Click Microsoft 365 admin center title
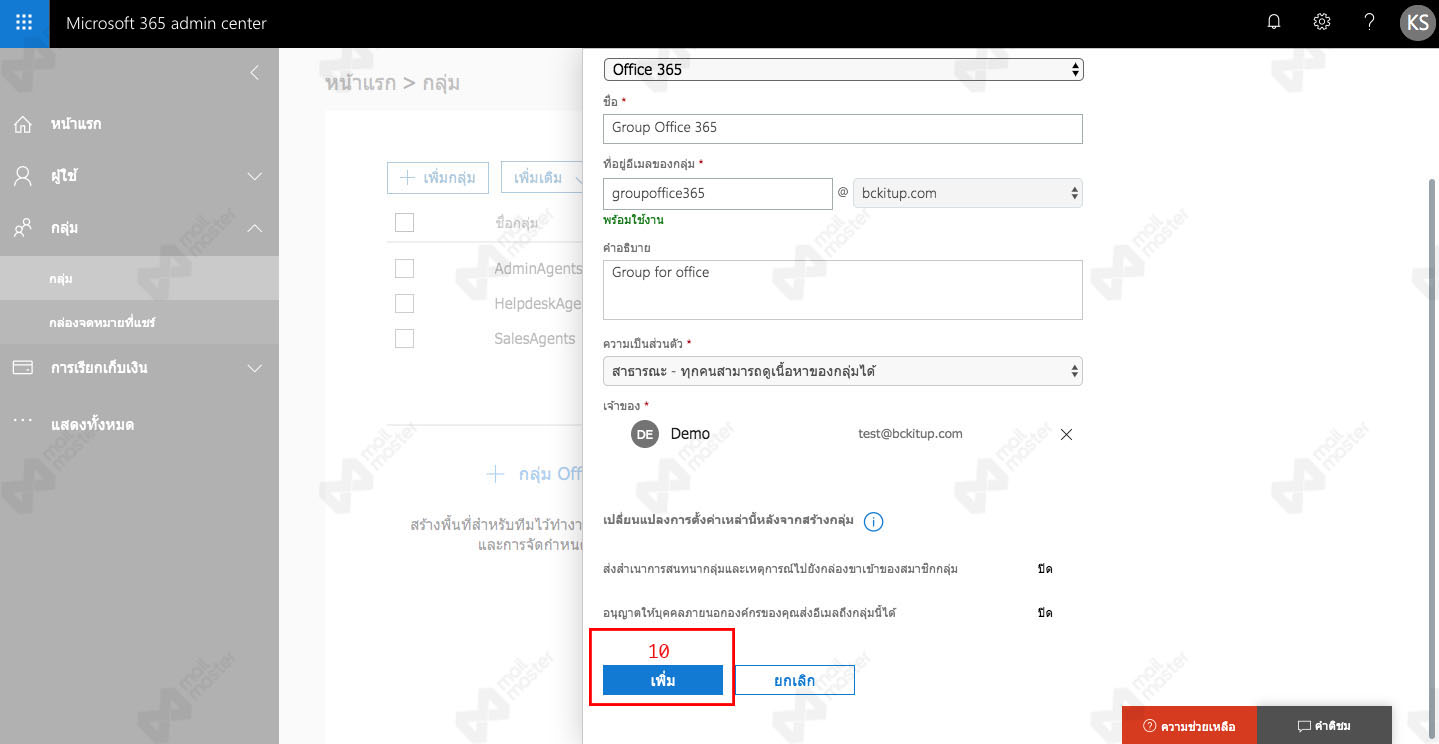1439x744 pixels. (x=166, y=23)
